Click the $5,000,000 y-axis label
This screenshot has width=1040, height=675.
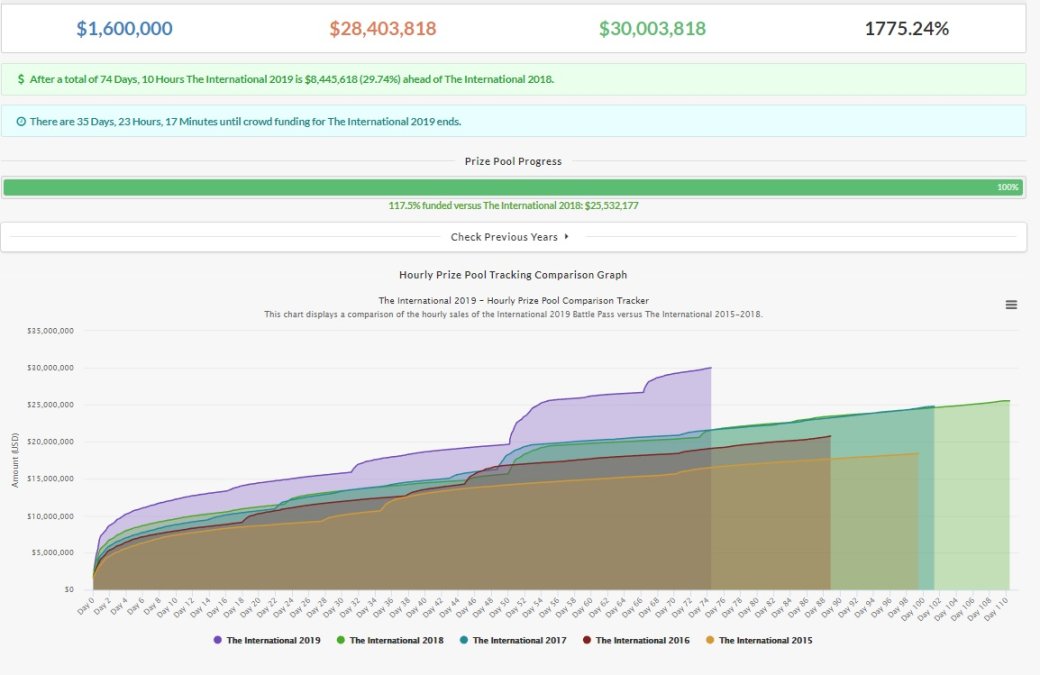(x=52, y=552)
